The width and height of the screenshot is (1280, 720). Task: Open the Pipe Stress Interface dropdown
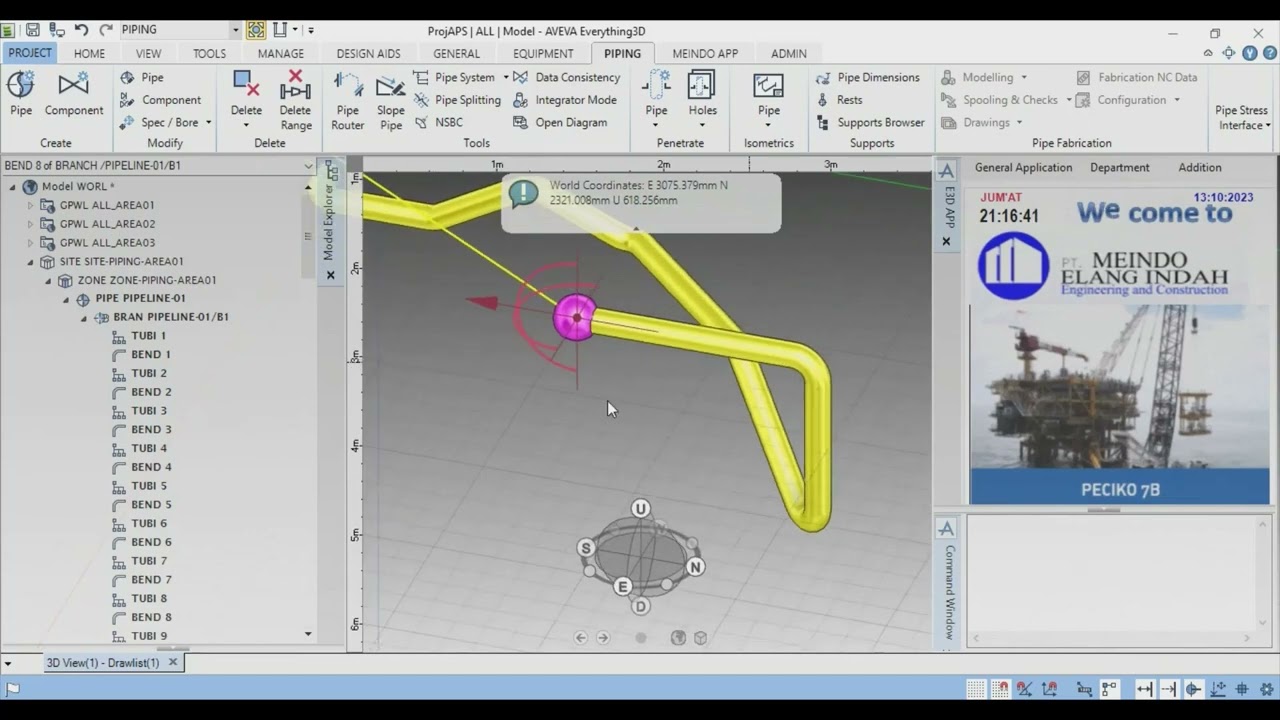coord(1241,118)
